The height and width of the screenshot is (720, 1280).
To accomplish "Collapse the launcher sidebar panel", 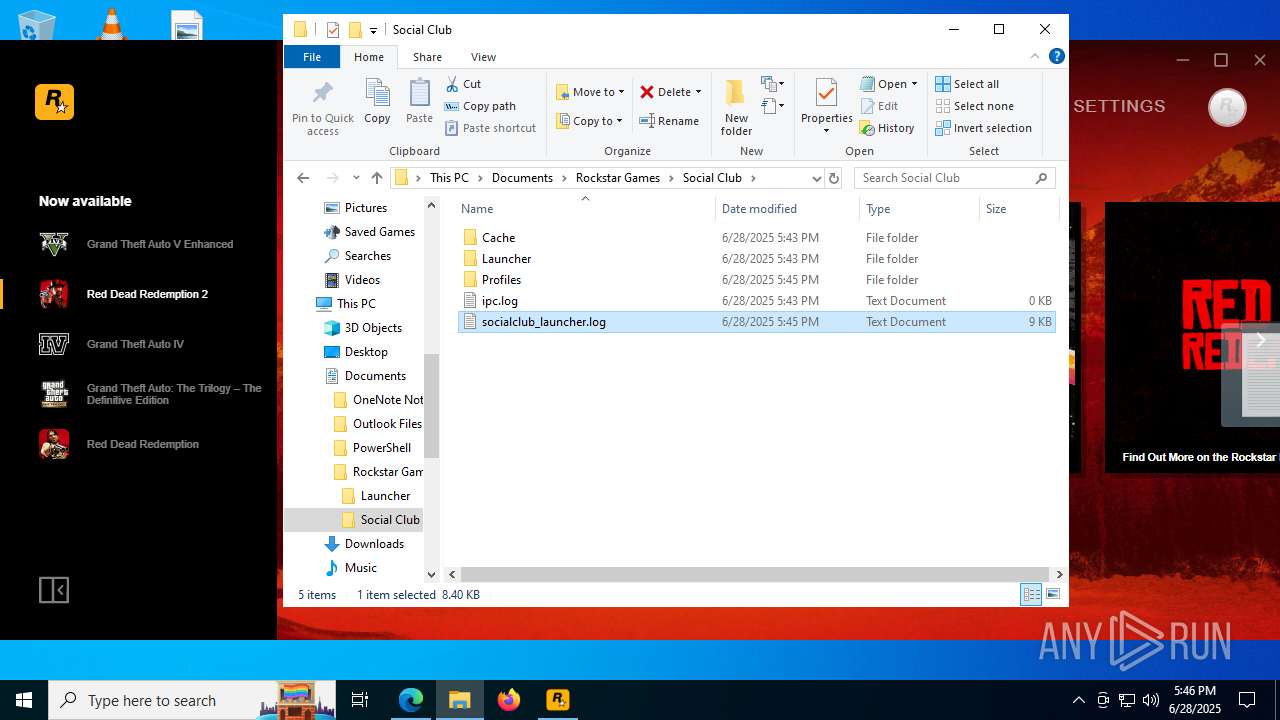I will 54,590.
